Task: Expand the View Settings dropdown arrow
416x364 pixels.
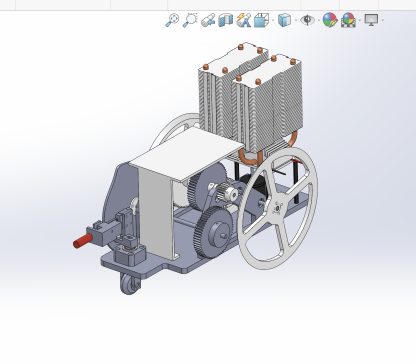Action: pyautogui.click(x=383, y=21)
